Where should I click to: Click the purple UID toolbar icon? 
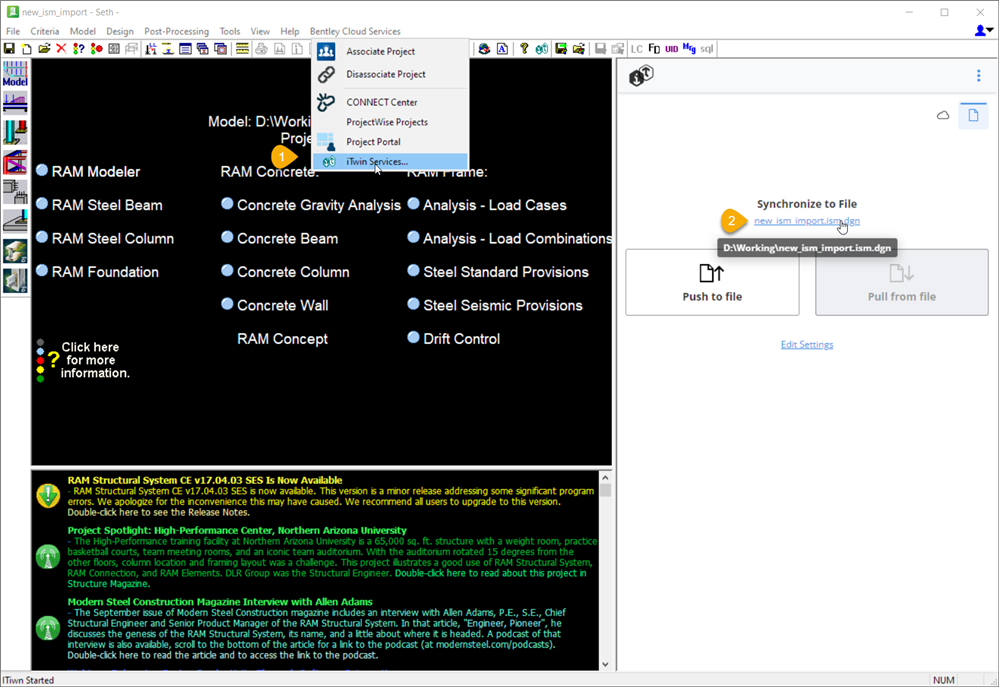672,49
